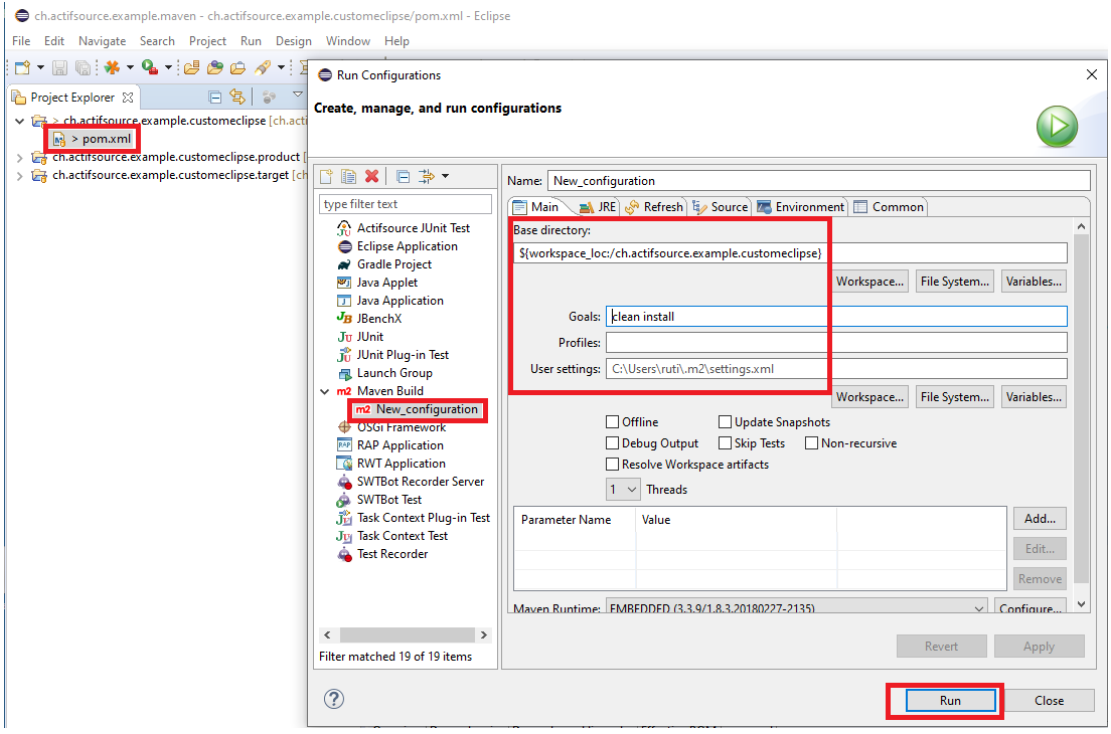Expand the customeclipse.product project
Image resolution: width=1111 pixels, height=734 pixels.
(x=20, y=157)
